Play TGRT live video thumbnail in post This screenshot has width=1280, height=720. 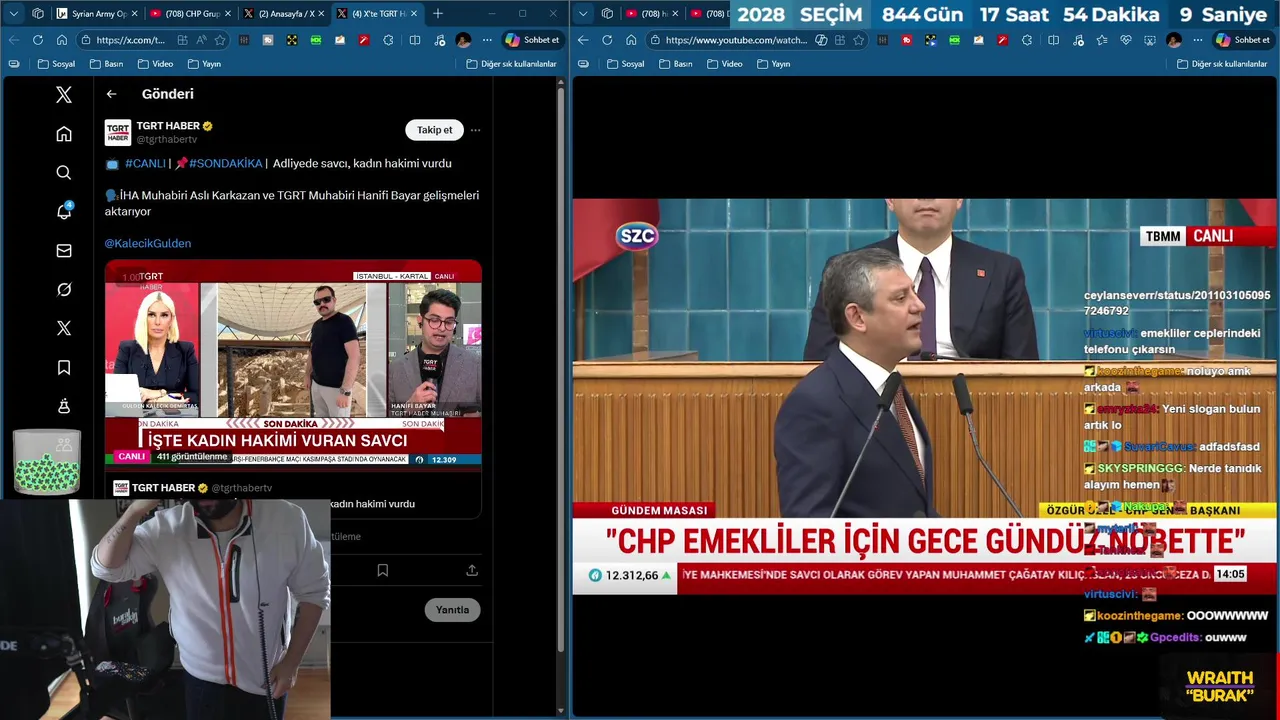tap(293, 363)
